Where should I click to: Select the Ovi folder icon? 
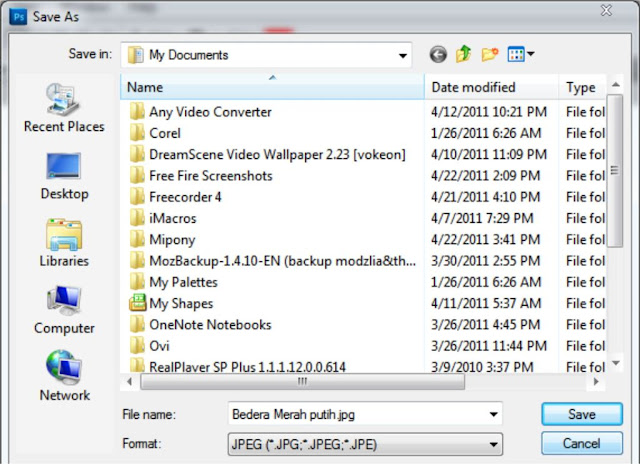(137, 346)
